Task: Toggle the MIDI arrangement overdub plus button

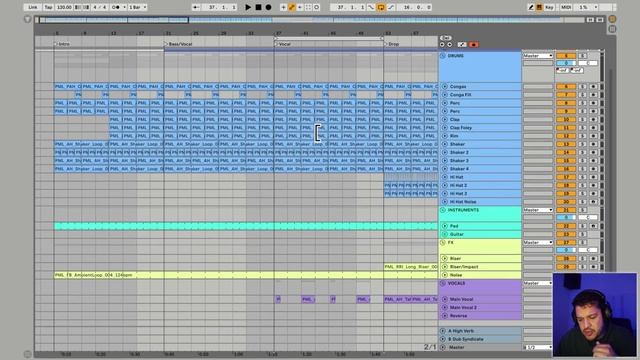Action: 283,7
